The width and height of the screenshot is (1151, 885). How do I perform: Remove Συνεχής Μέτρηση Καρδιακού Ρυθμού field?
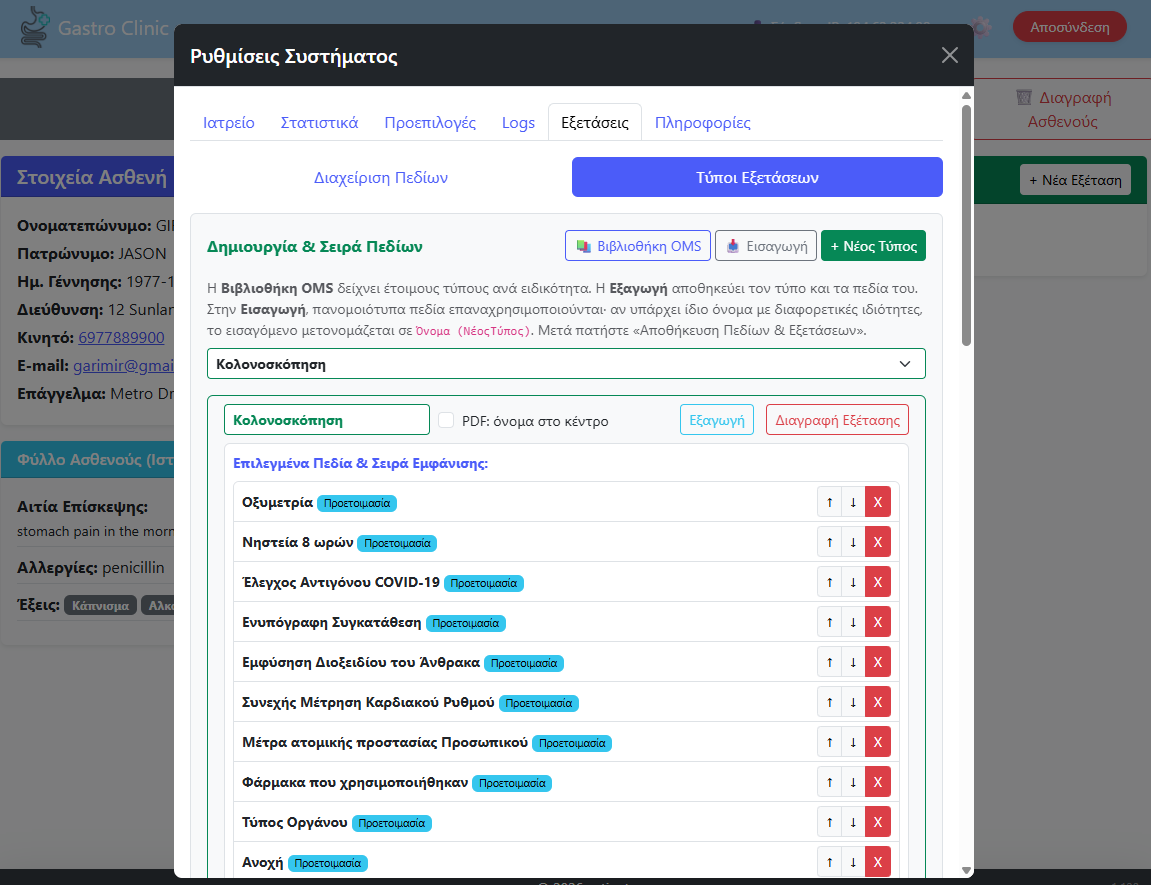tap(877, 702)
